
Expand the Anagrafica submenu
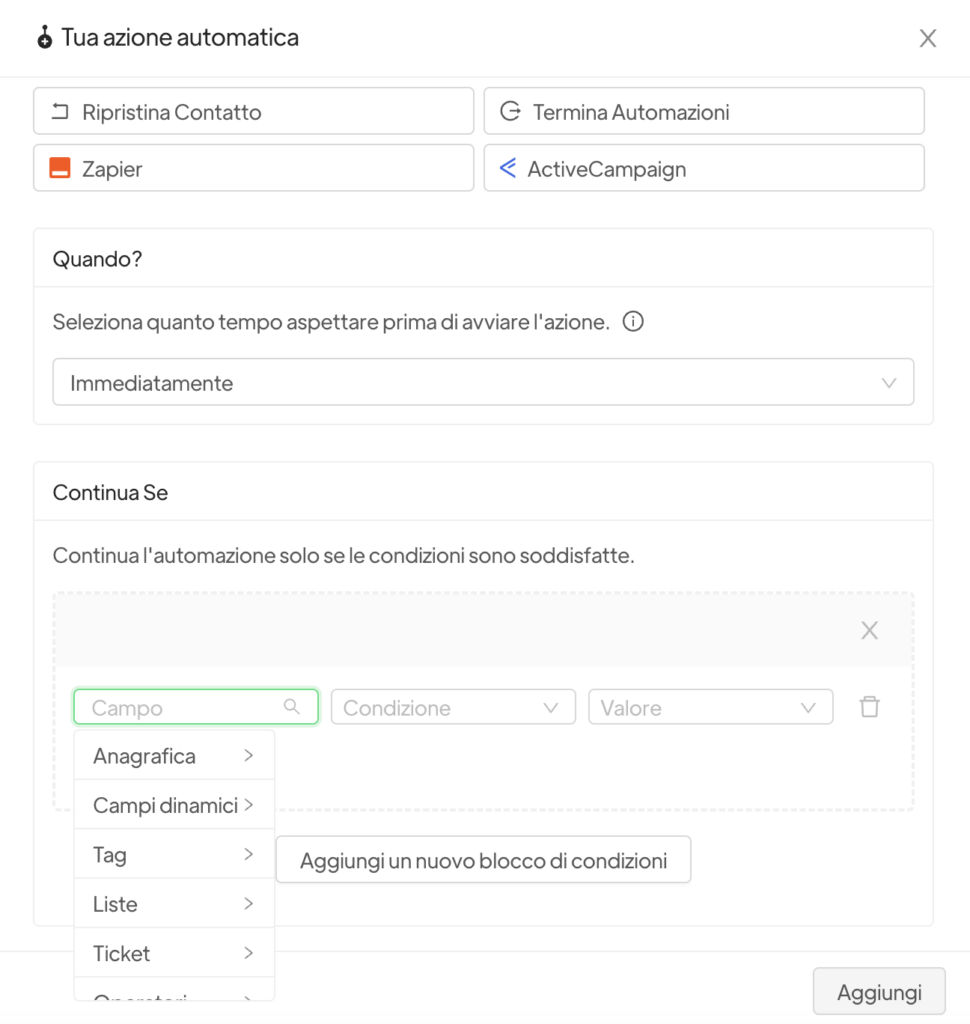[174, 756]
